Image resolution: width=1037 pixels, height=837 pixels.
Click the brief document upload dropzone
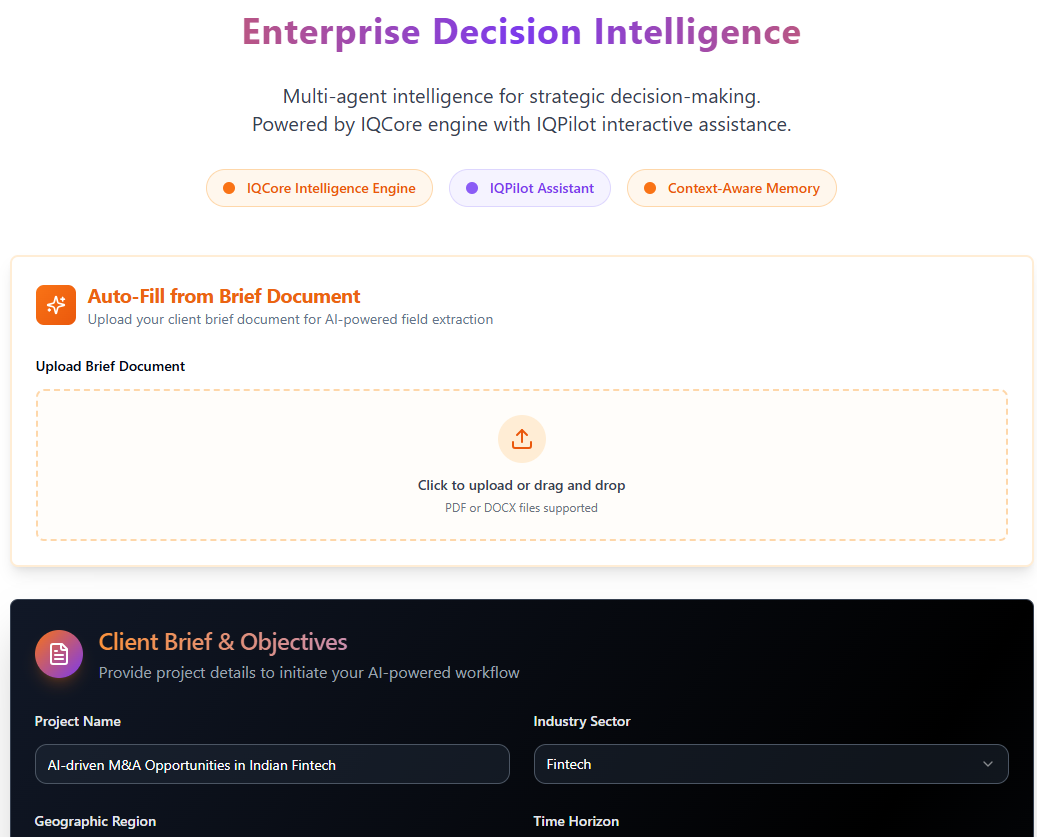(521, 465)
